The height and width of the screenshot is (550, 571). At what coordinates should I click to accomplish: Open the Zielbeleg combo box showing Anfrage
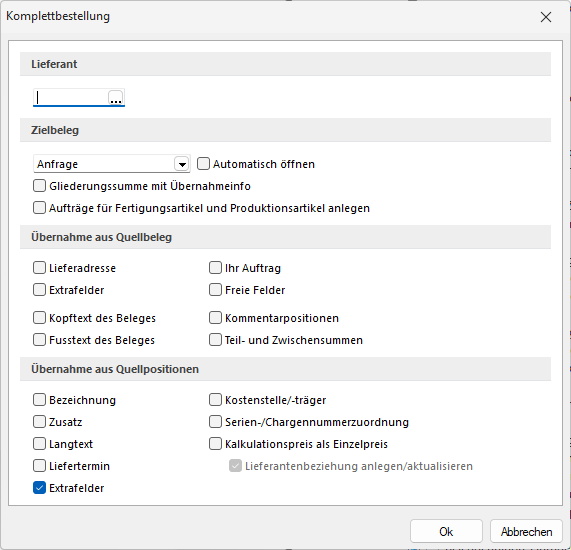(x=111, y=164)
